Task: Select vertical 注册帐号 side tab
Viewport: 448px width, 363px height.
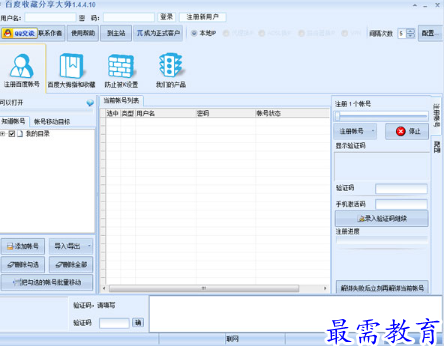Action: 436,115
